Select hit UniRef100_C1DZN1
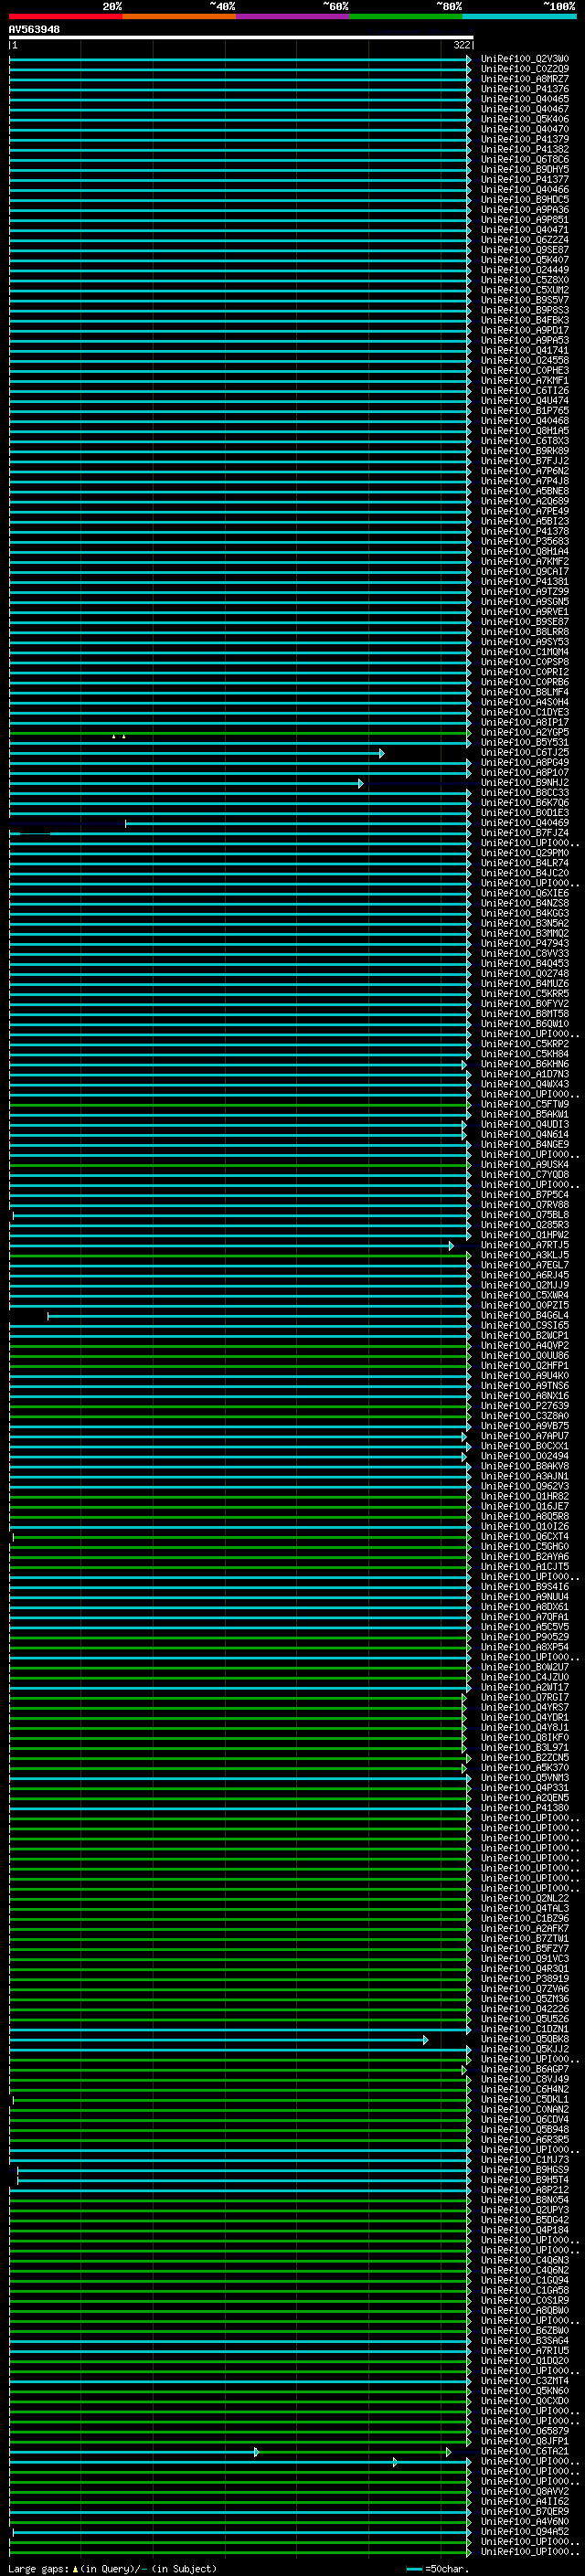The height and width of the screenshot is (2576, 585). (x=525, y=2029)
